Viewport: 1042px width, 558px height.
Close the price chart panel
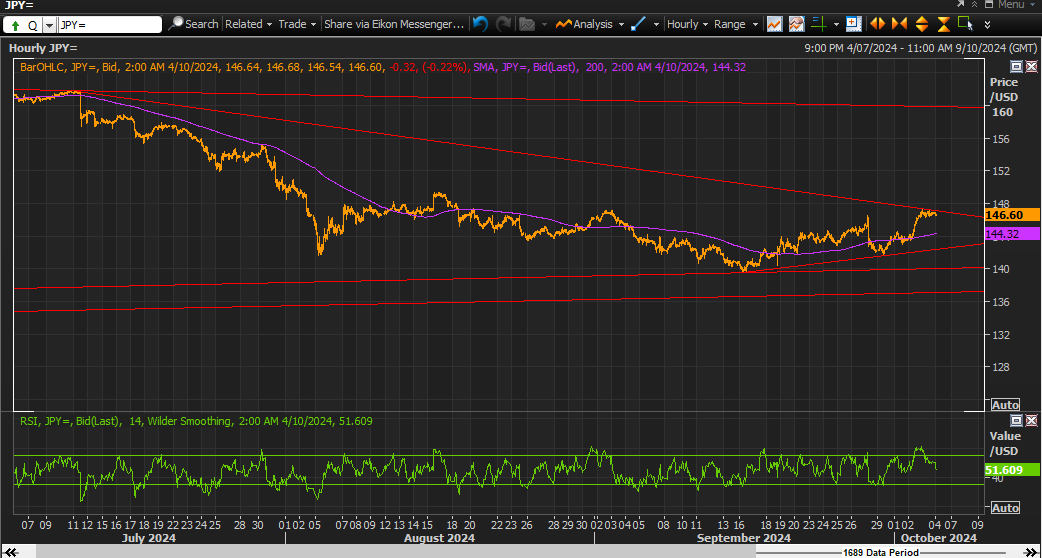tap(1031, 66)
